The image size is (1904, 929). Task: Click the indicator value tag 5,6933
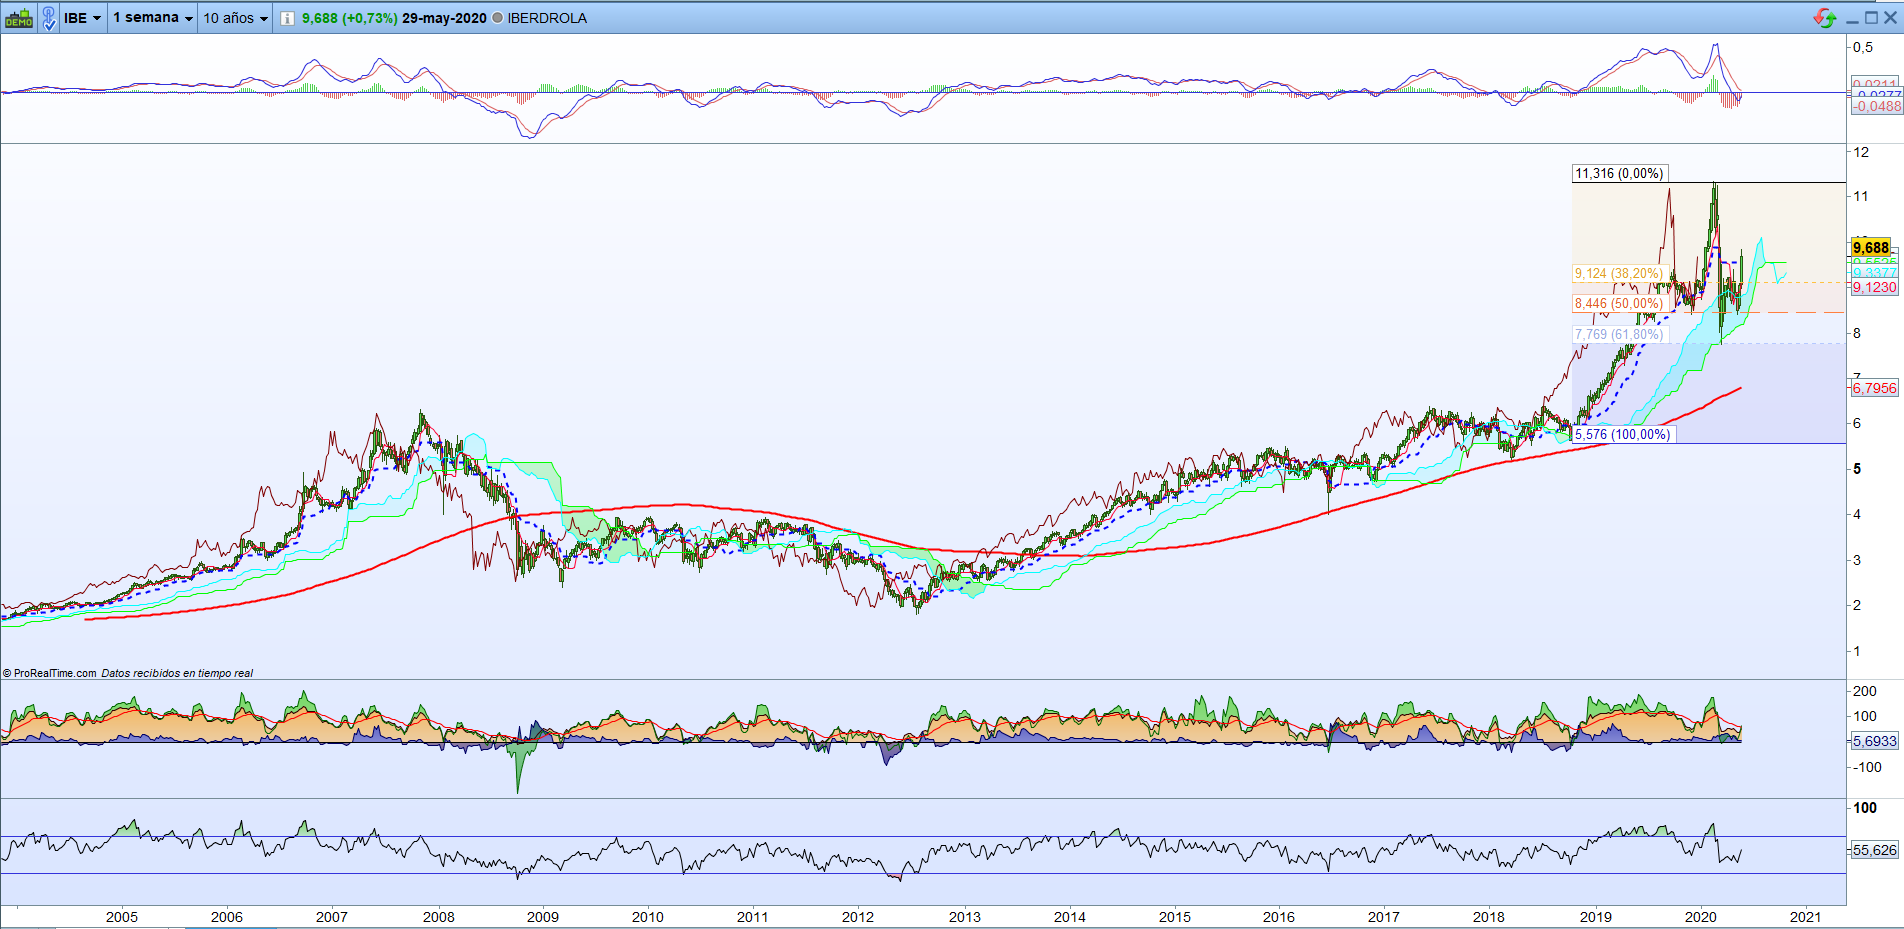coord(1874,741)
